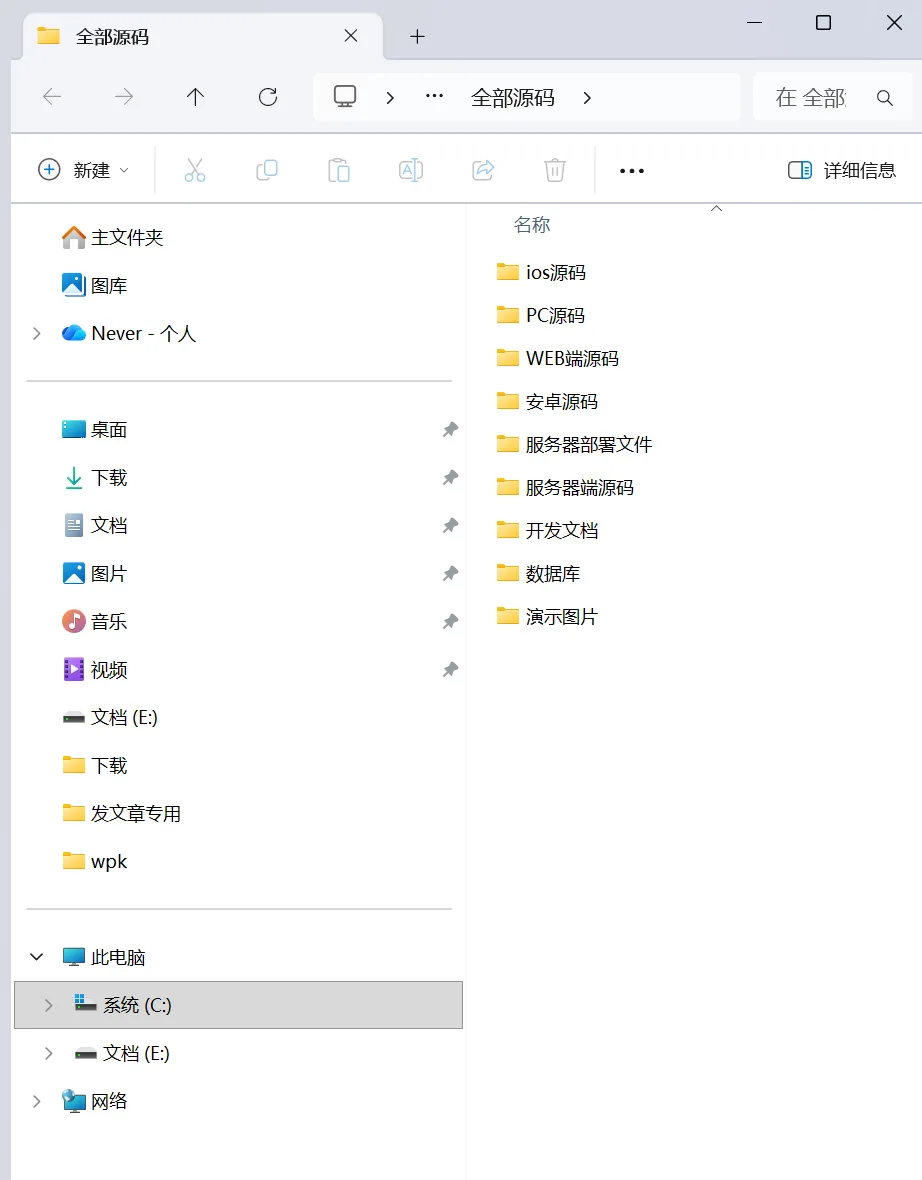
Task: Open 音乐 quick access folder
Action: click(94, 622)
